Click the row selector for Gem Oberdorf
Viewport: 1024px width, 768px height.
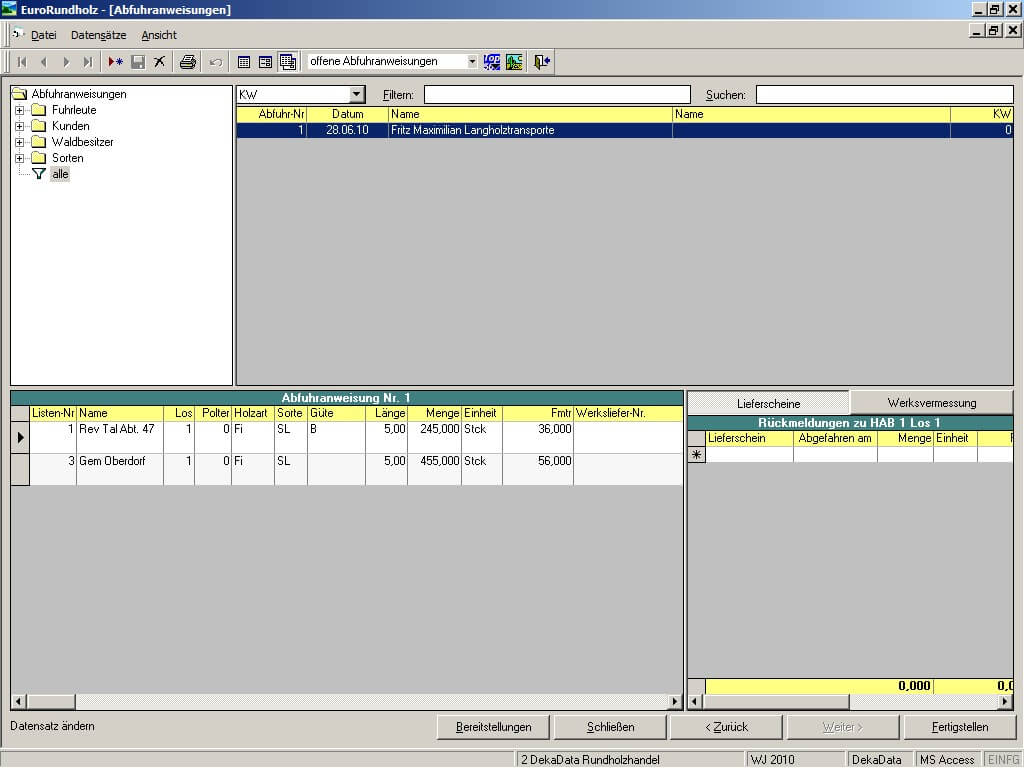(20, 469)
